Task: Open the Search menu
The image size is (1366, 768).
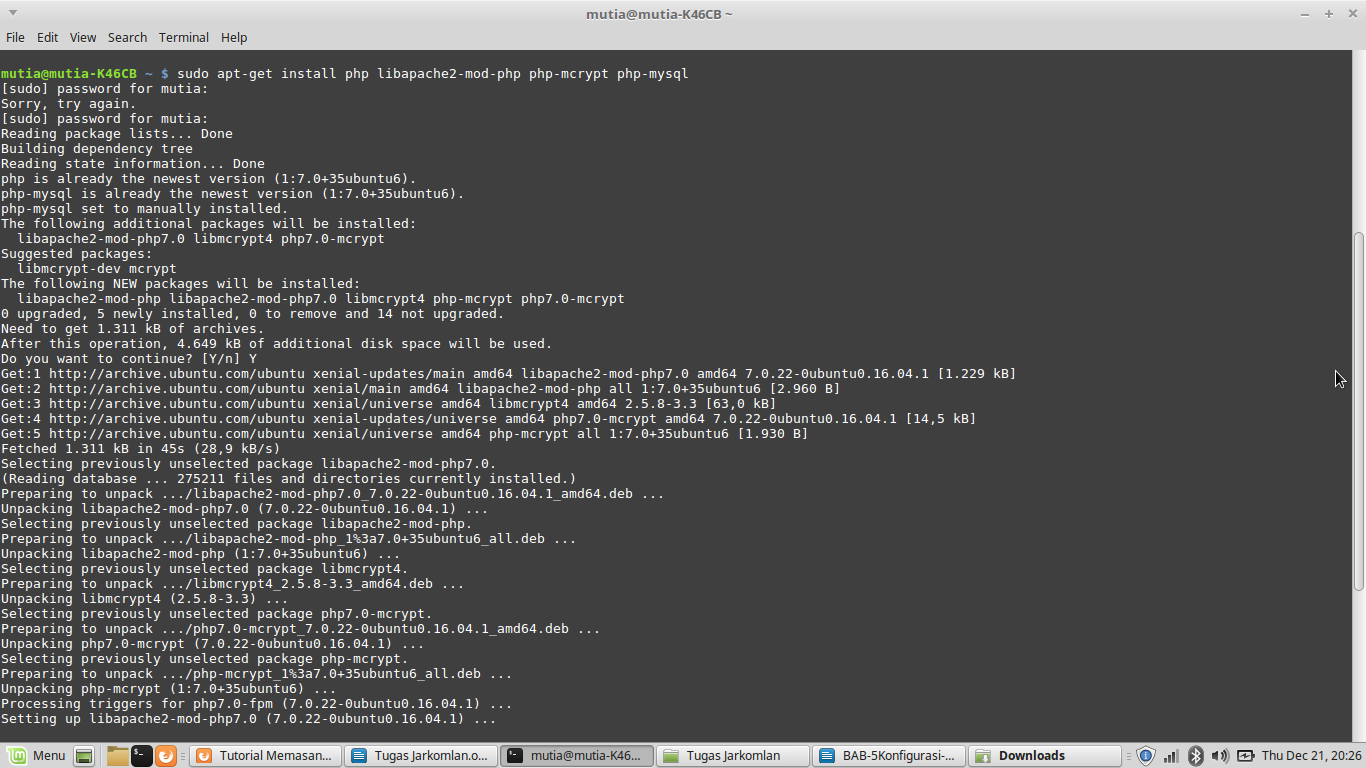Action: pos(127,37)
